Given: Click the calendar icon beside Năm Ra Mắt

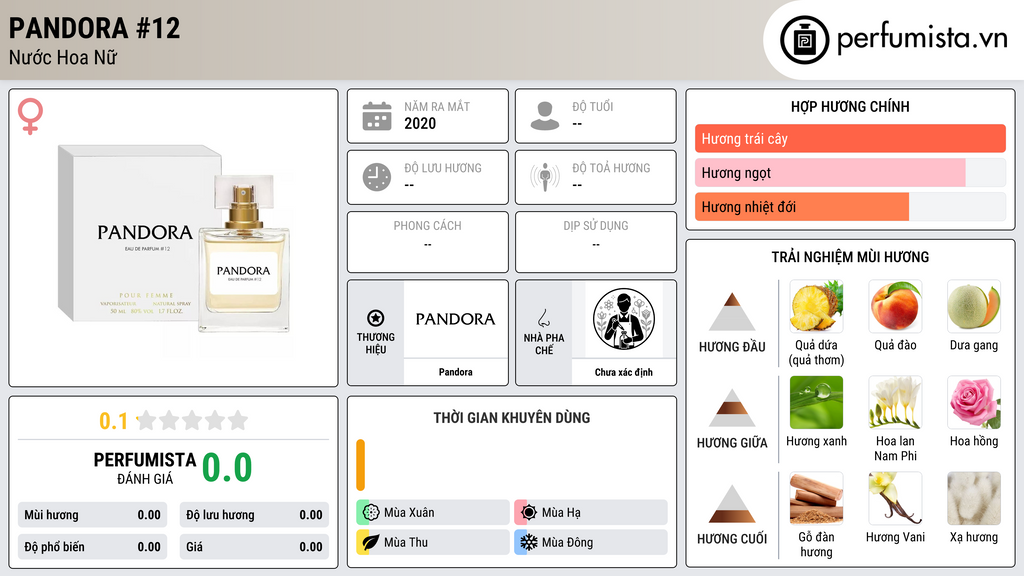Looking at the screenshot, I should pos(377,116).
